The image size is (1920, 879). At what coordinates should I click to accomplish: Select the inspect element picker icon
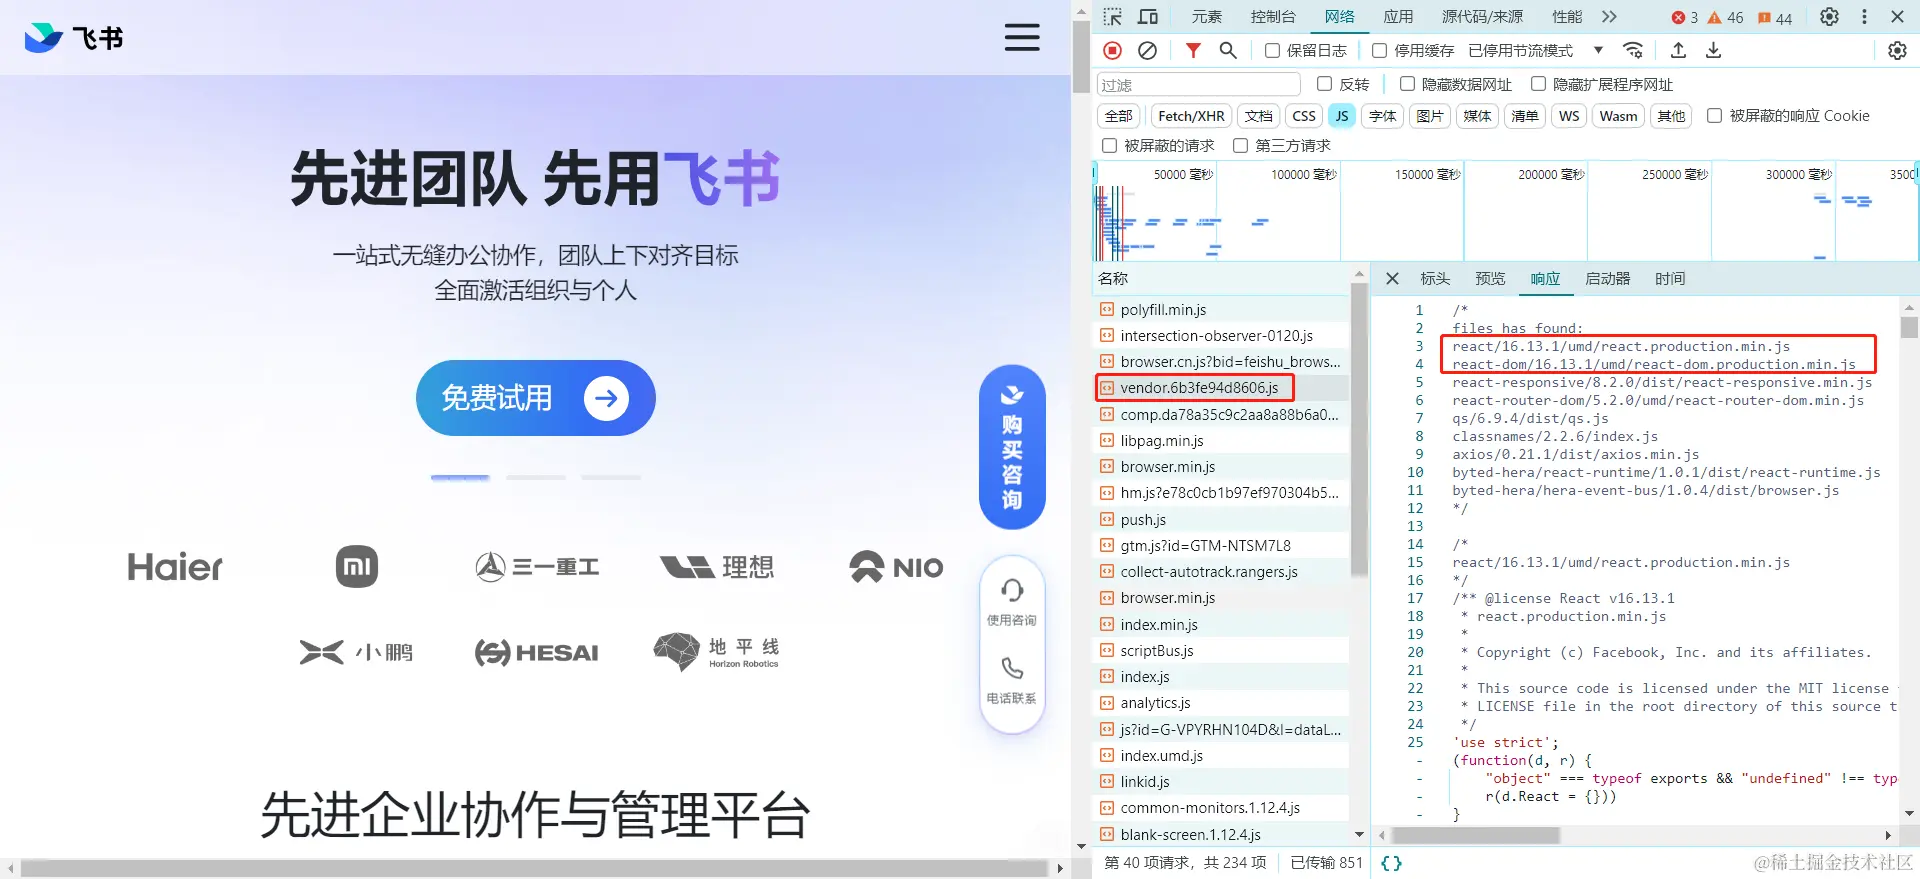tap(1112, 17)
